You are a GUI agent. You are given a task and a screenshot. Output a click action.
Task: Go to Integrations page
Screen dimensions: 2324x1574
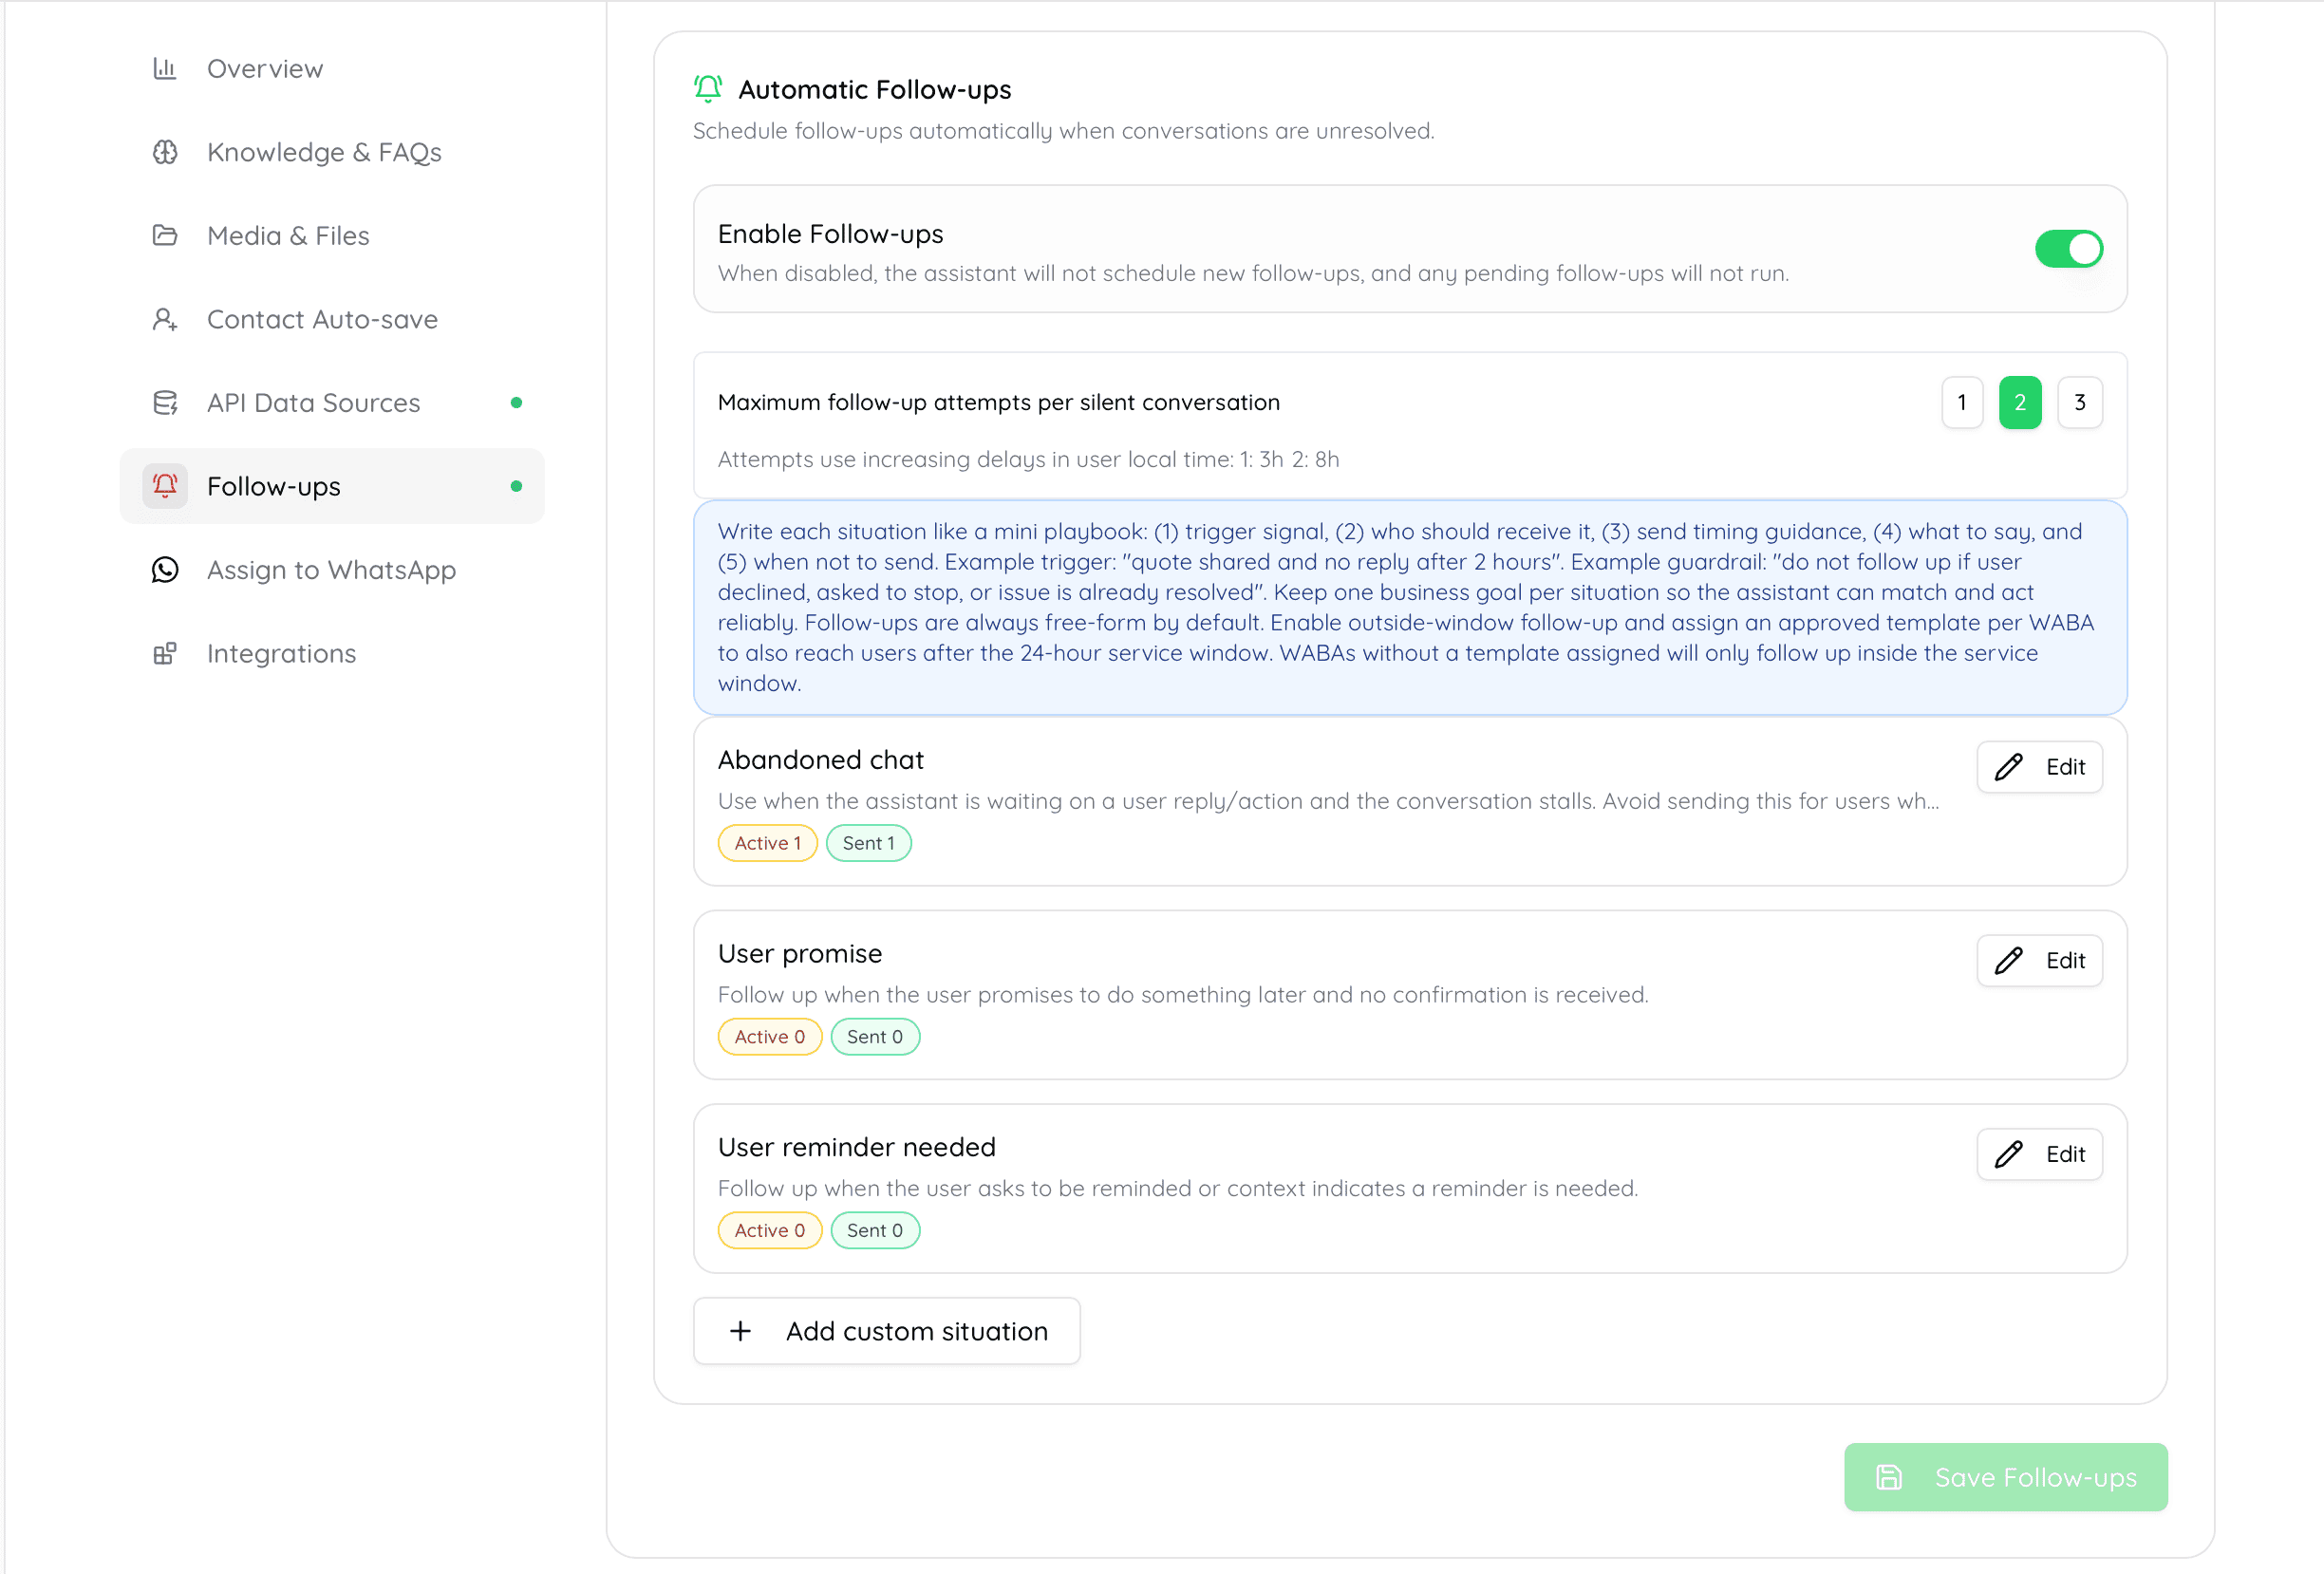click(x=332, y=654)
